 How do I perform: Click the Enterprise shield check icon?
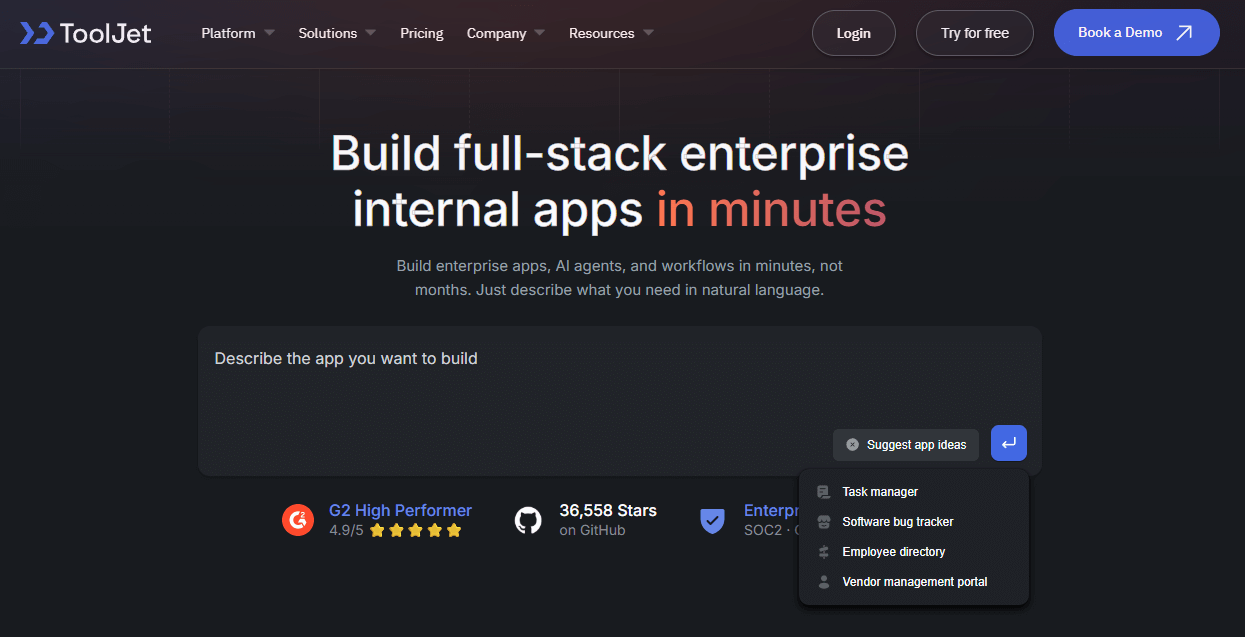tap(712, 520)
